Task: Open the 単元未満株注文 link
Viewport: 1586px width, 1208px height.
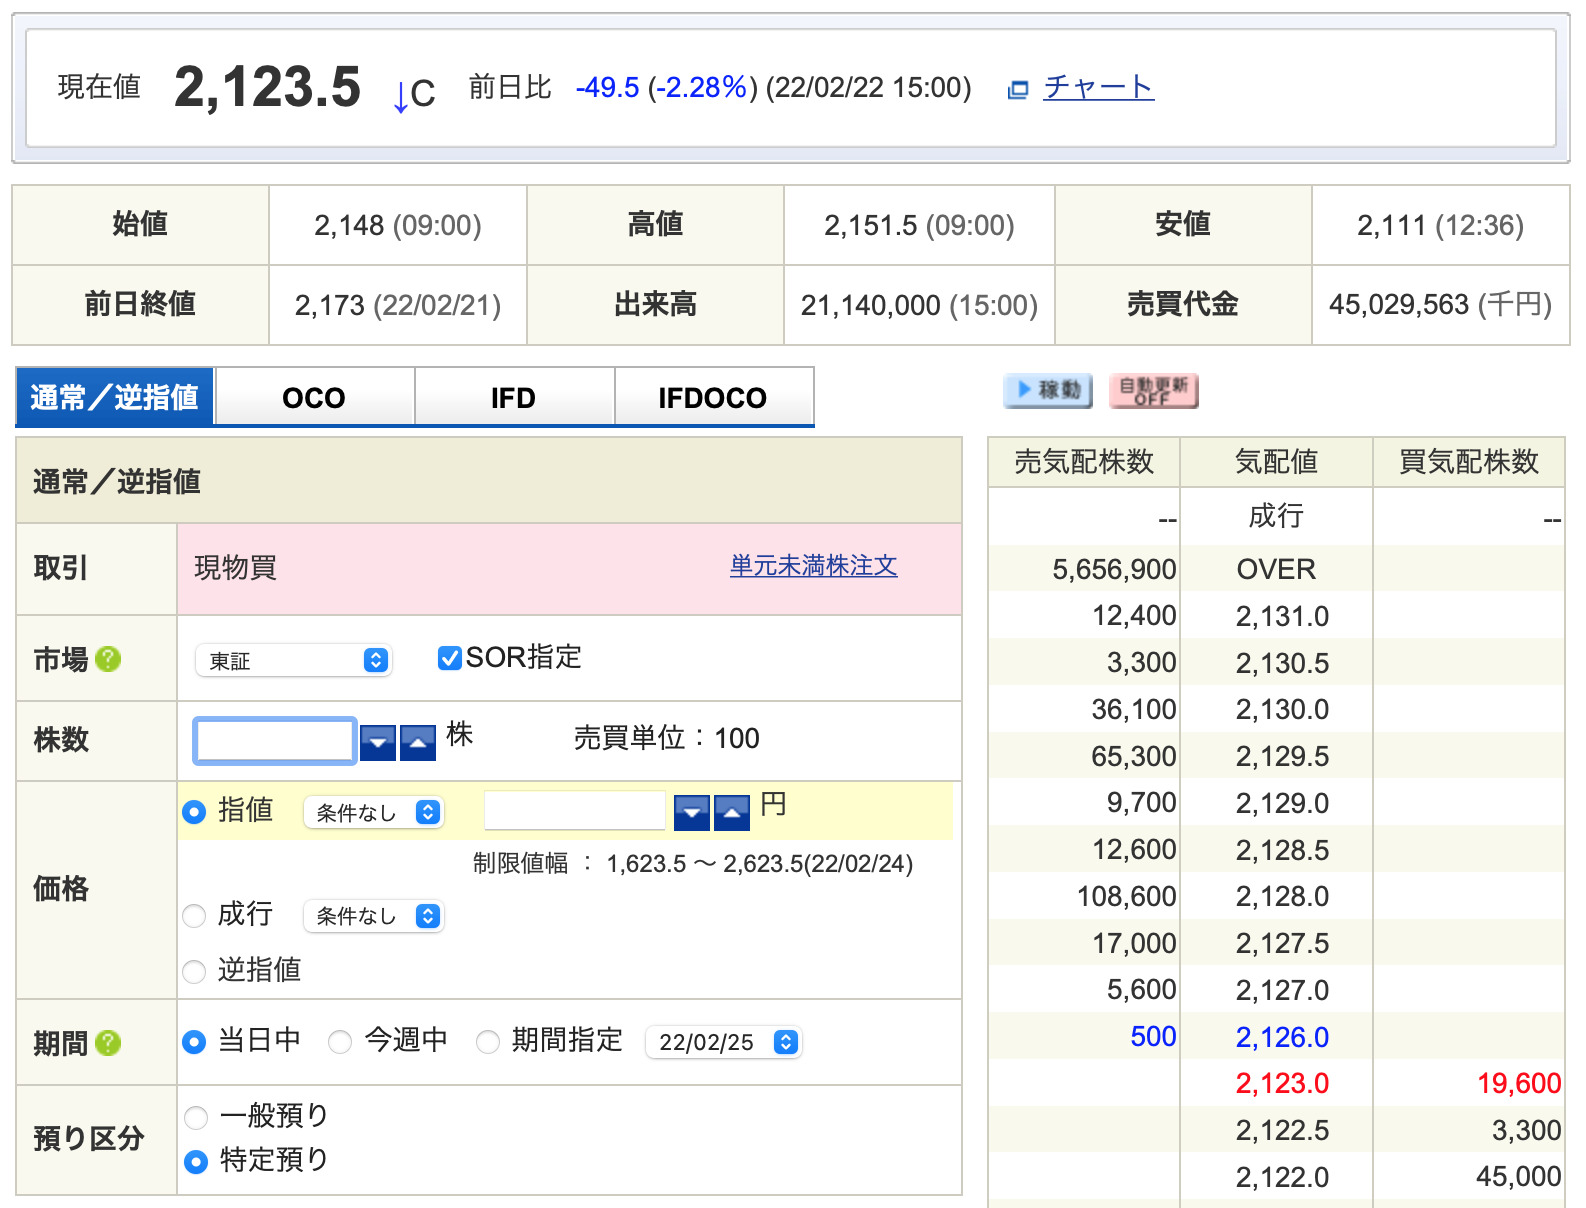Action: (x=813, y=566)
